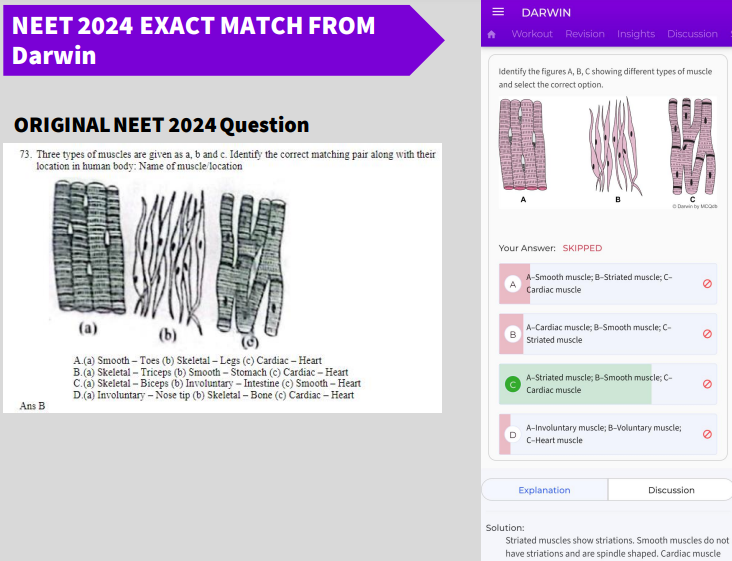This screenshot has width=732, height=561.
Task: Select radio circle for option A
Action: point(513,284)
